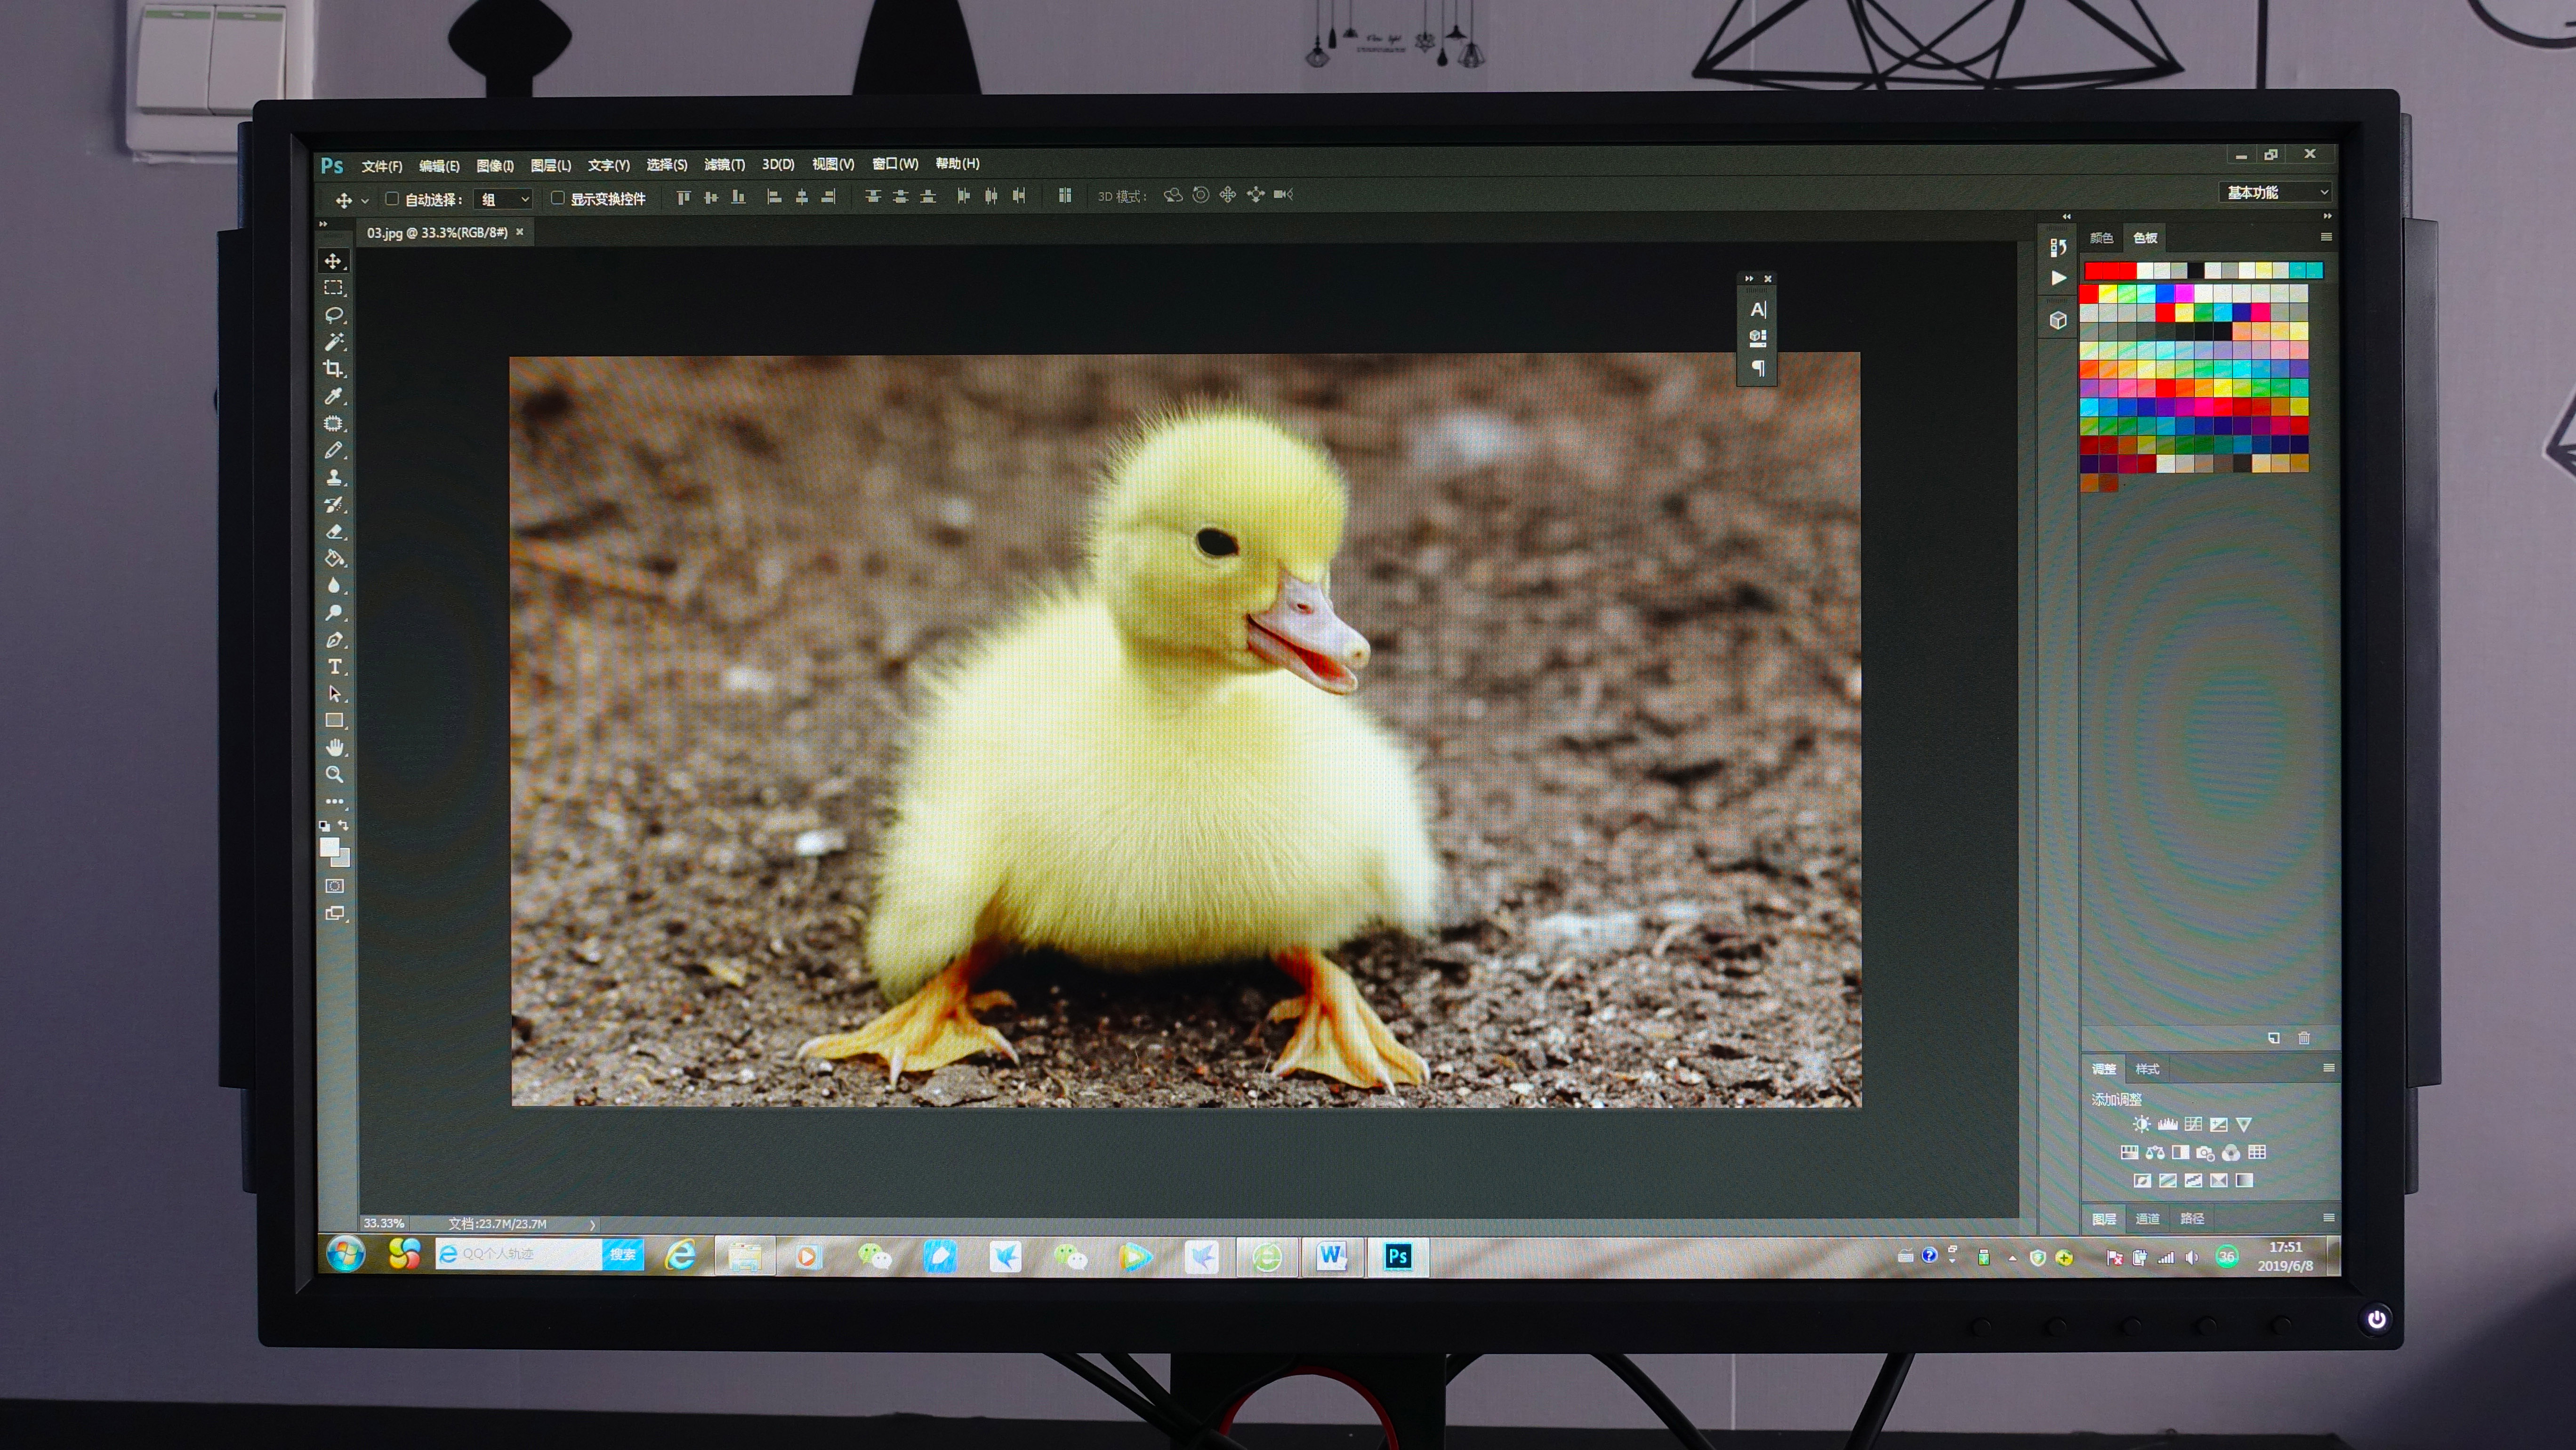Enable the 自动选择 checkbox

tap(392, 199)
